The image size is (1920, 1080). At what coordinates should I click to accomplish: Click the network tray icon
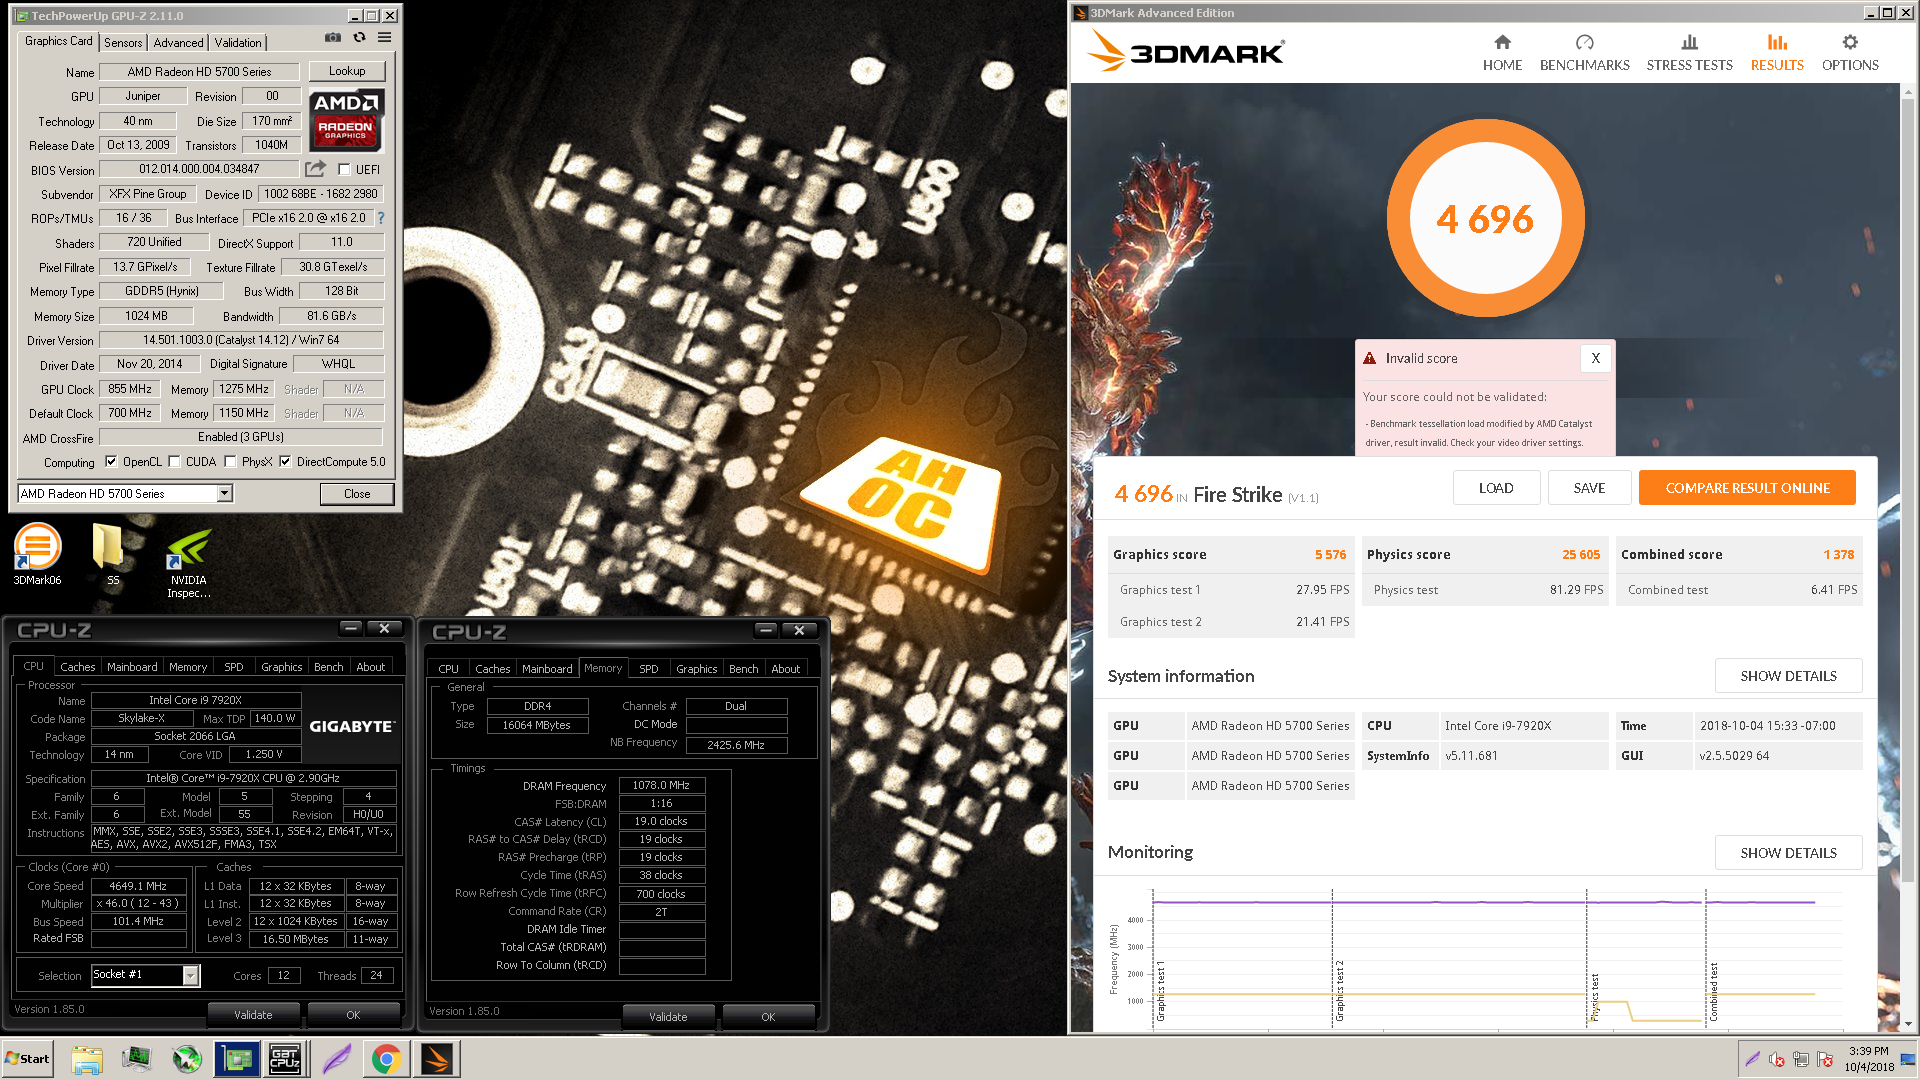(1801, 1059)
